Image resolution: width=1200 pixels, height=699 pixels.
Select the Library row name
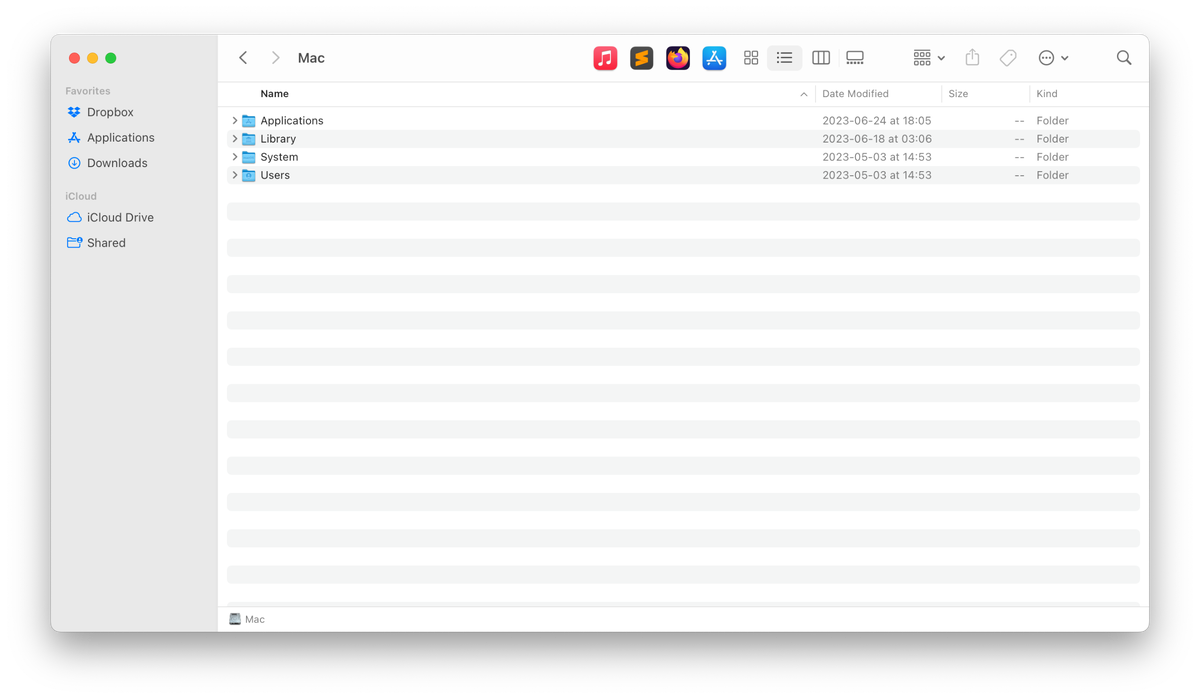[278, 139]
